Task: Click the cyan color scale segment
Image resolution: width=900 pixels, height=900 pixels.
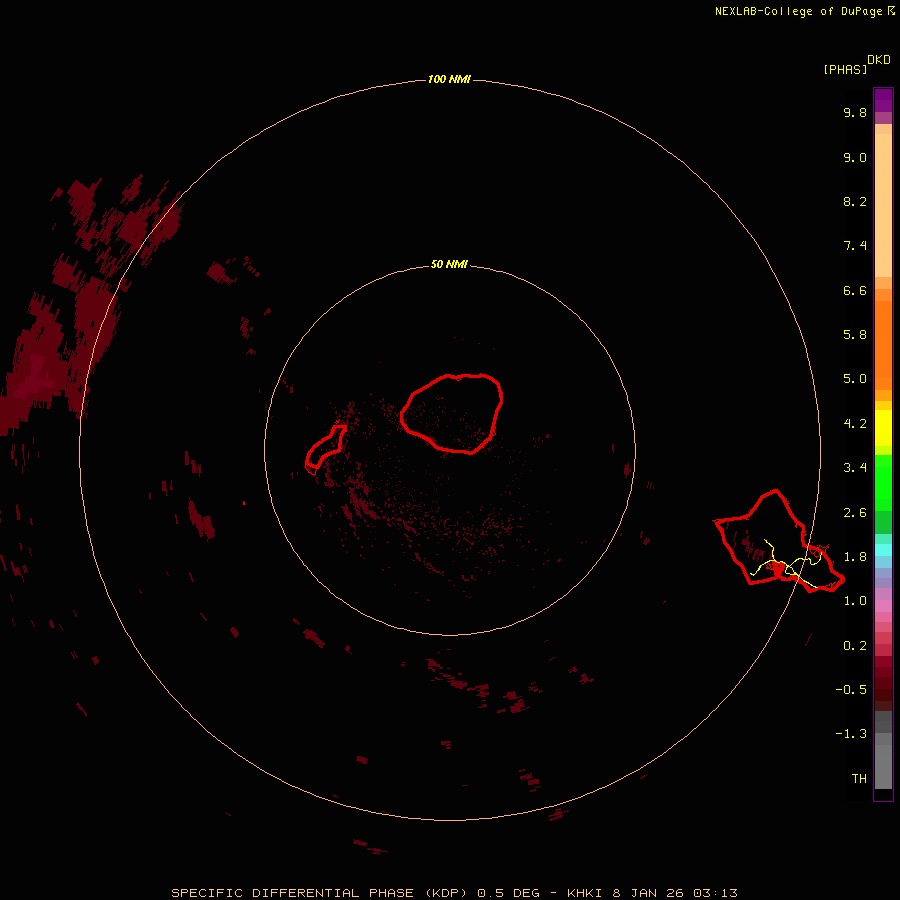Action: 883,550
